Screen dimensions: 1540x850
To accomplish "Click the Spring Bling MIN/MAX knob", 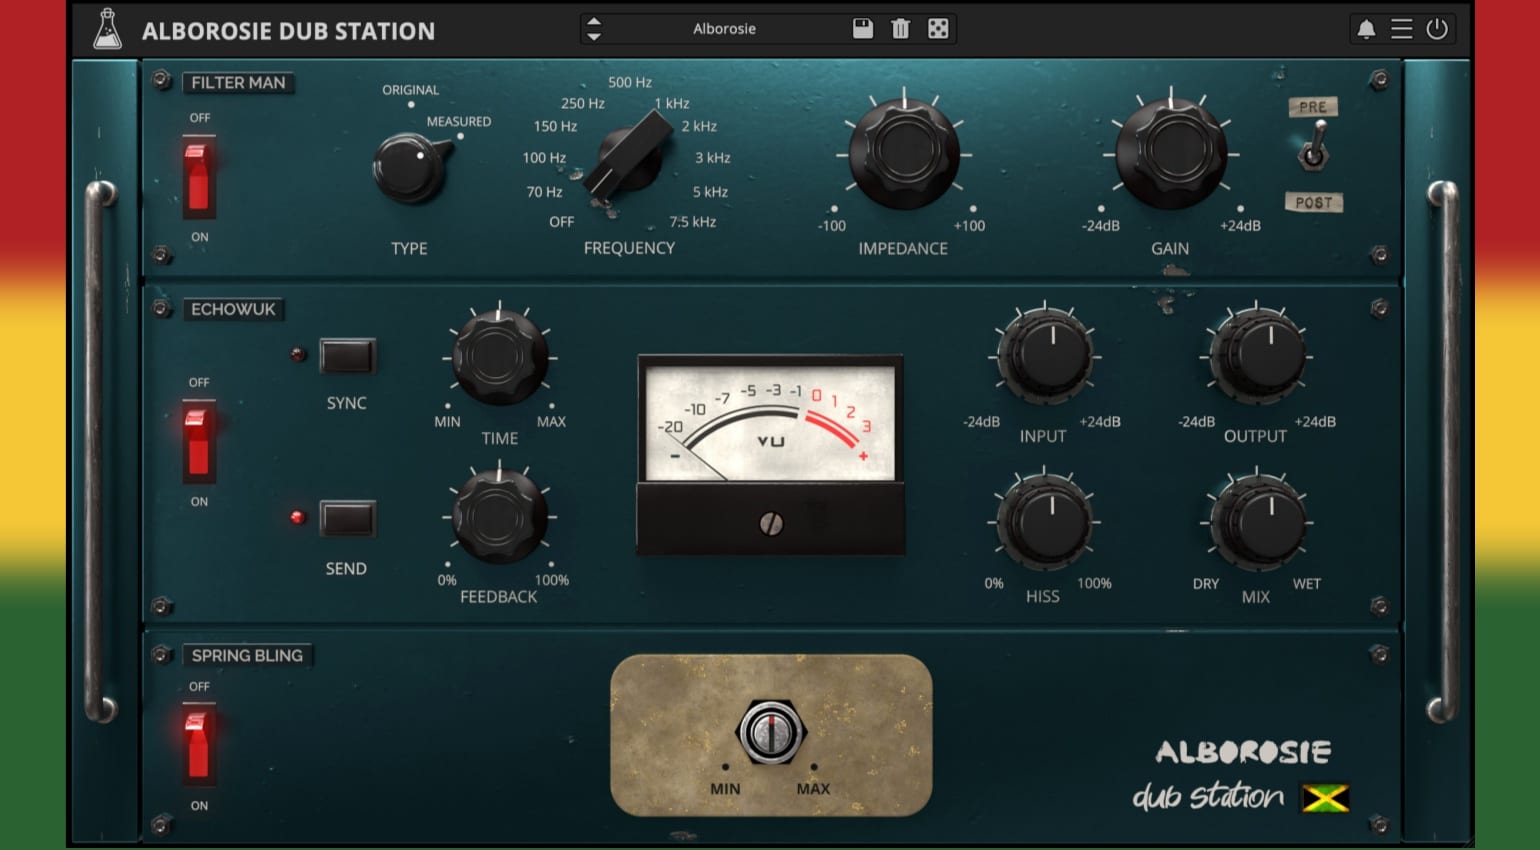I will tap(770, 734).
